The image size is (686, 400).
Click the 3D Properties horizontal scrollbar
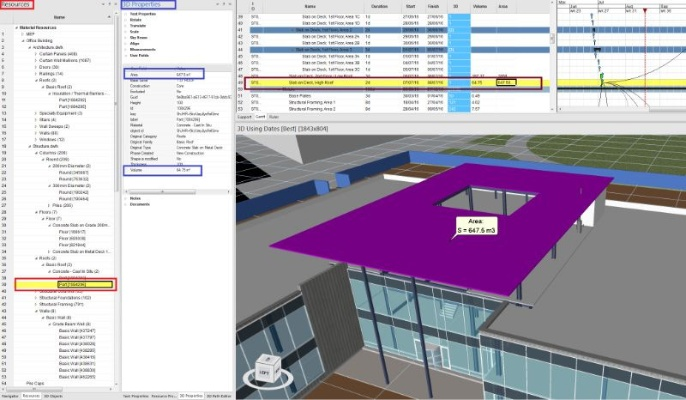pyautogui.click(x=177, y=192)
